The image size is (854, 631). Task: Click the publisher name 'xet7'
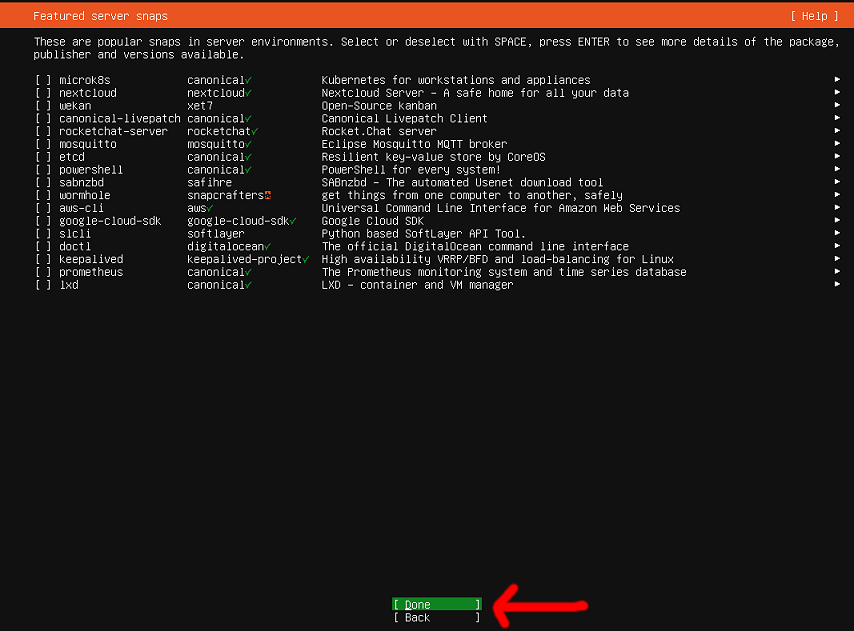[x=200, y=106]
